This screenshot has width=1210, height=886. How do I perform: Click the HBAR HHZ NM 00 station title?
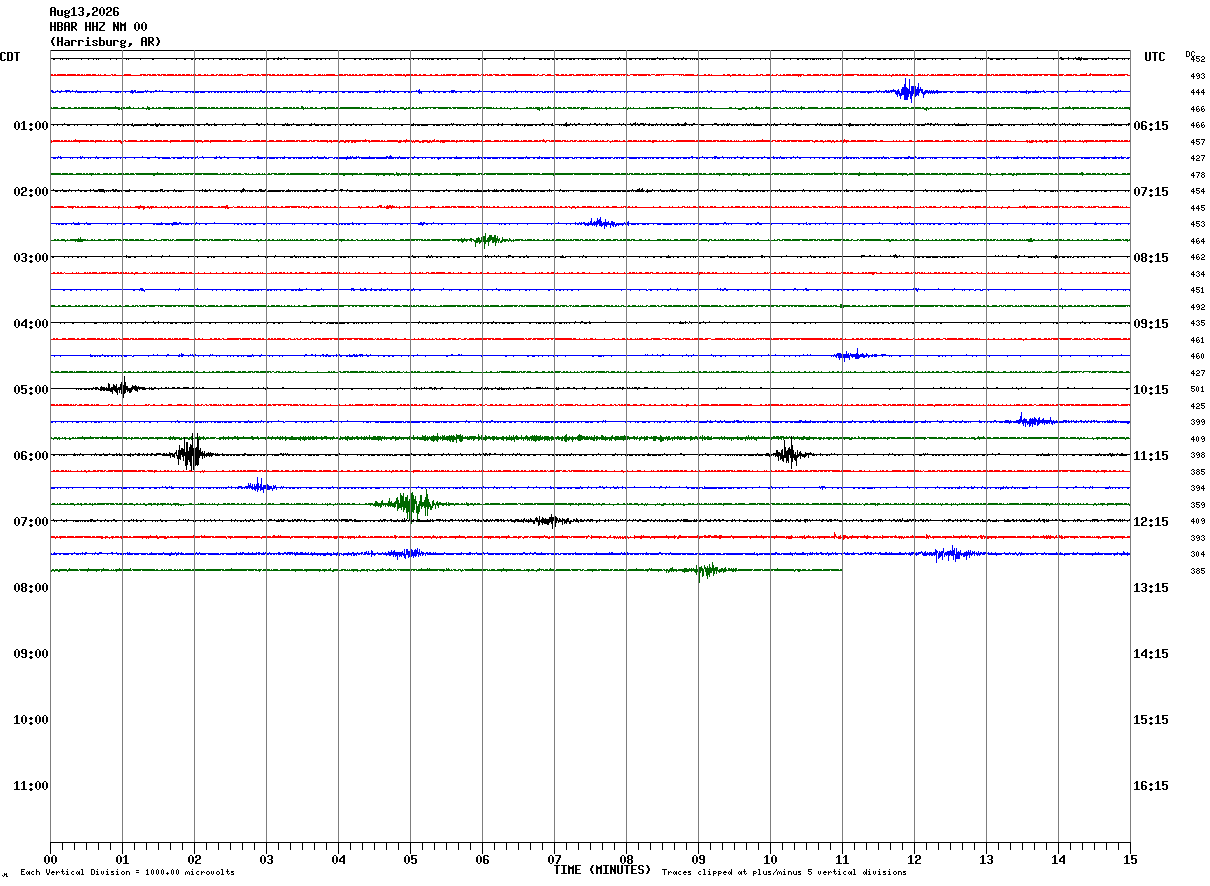coord(98,27)
